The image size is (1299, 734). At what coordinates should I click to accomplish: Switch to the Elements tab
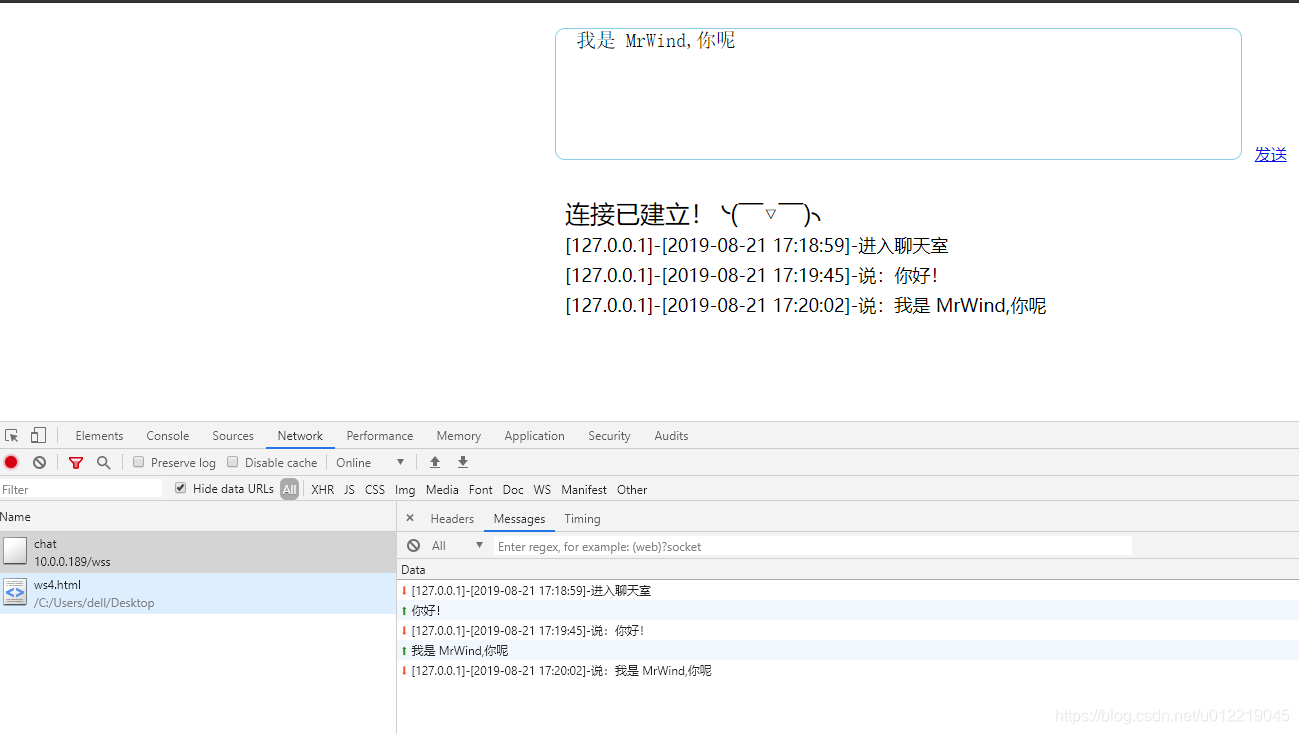coord(99,436)
